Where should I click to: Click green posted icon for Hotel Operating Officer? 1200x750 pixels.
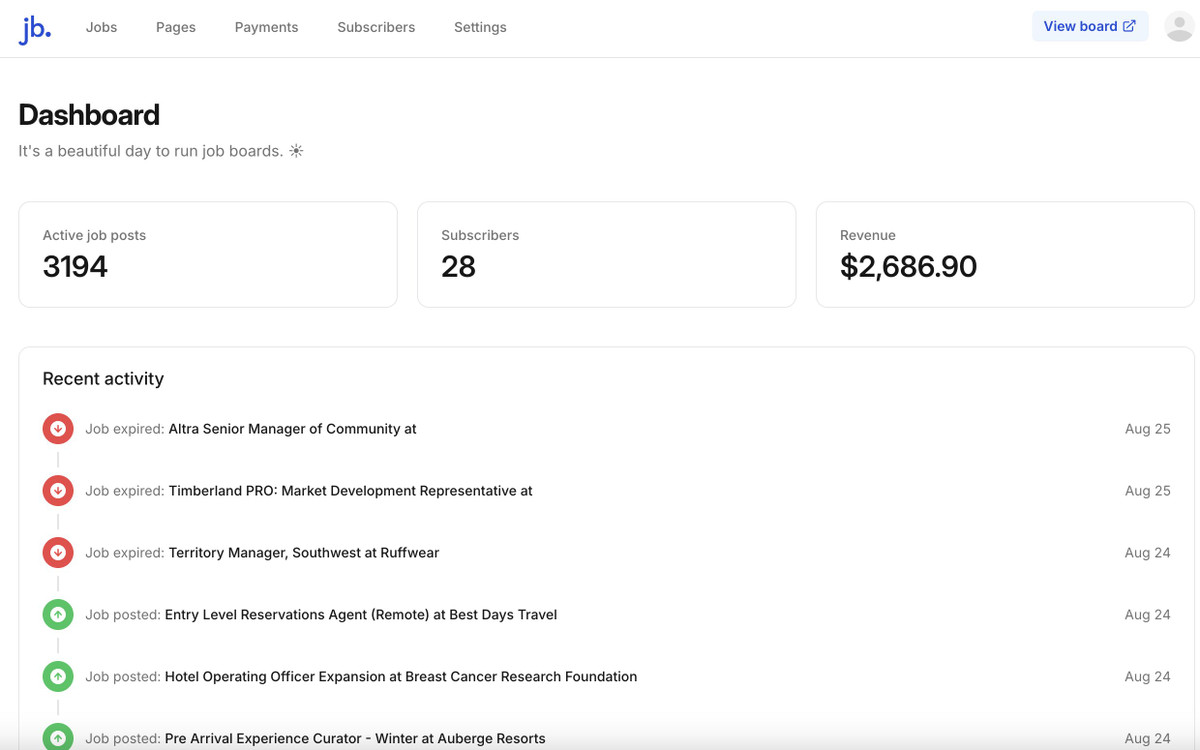[58, 677]
